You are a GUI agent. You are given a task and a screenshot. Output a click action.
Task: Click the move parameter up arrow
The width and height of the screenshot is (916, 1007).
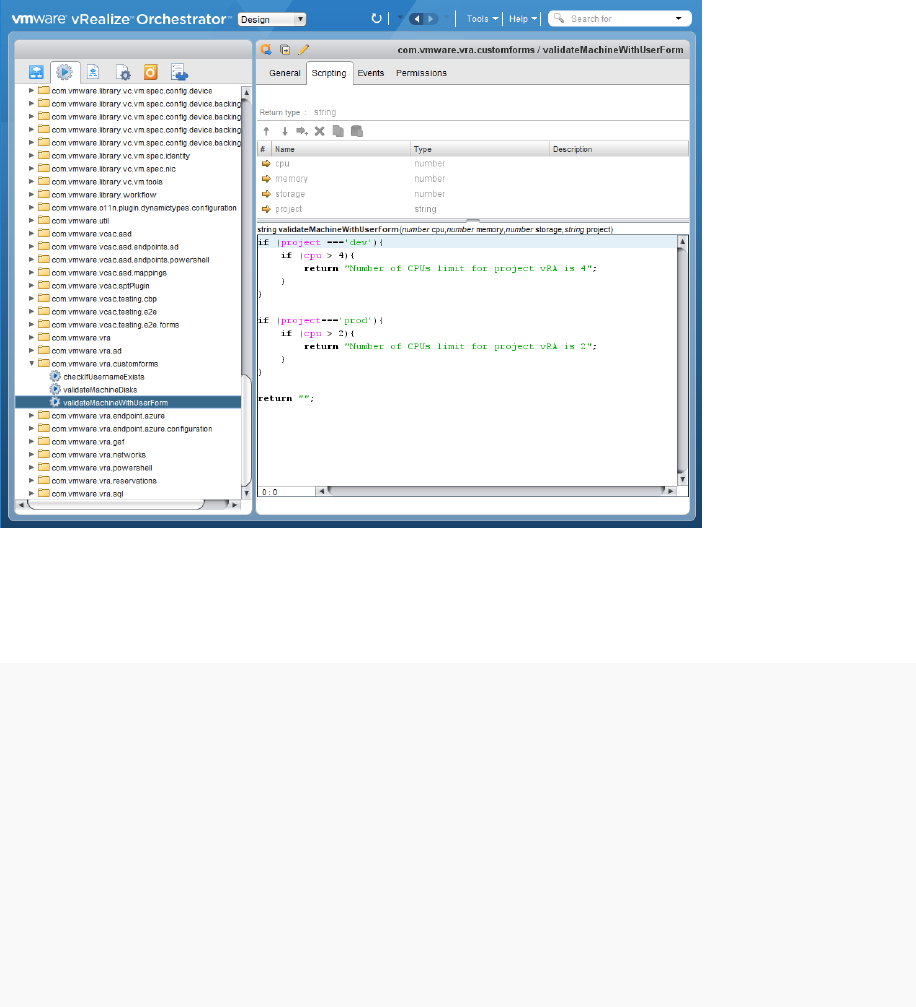pyautogui.click(x=267, y=131)
